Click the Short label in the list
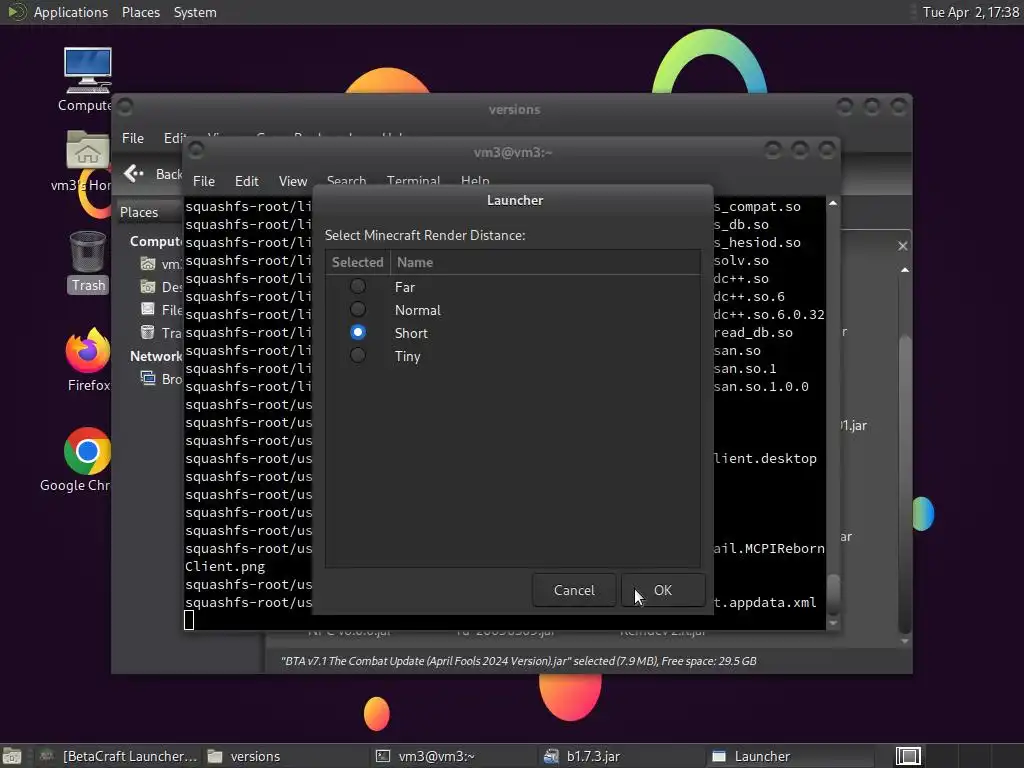 pyautogui.click(x=411, y=333)
